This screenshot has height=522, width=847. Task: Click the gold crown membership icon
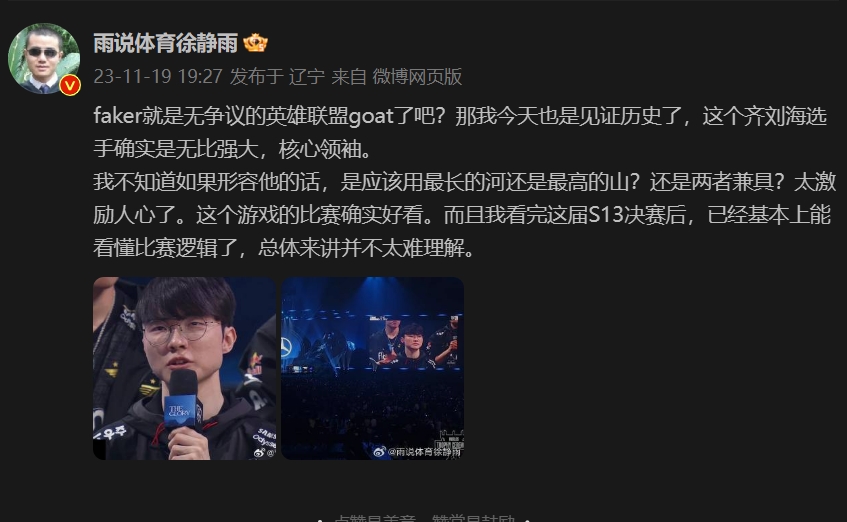click(x=256, y=43)
